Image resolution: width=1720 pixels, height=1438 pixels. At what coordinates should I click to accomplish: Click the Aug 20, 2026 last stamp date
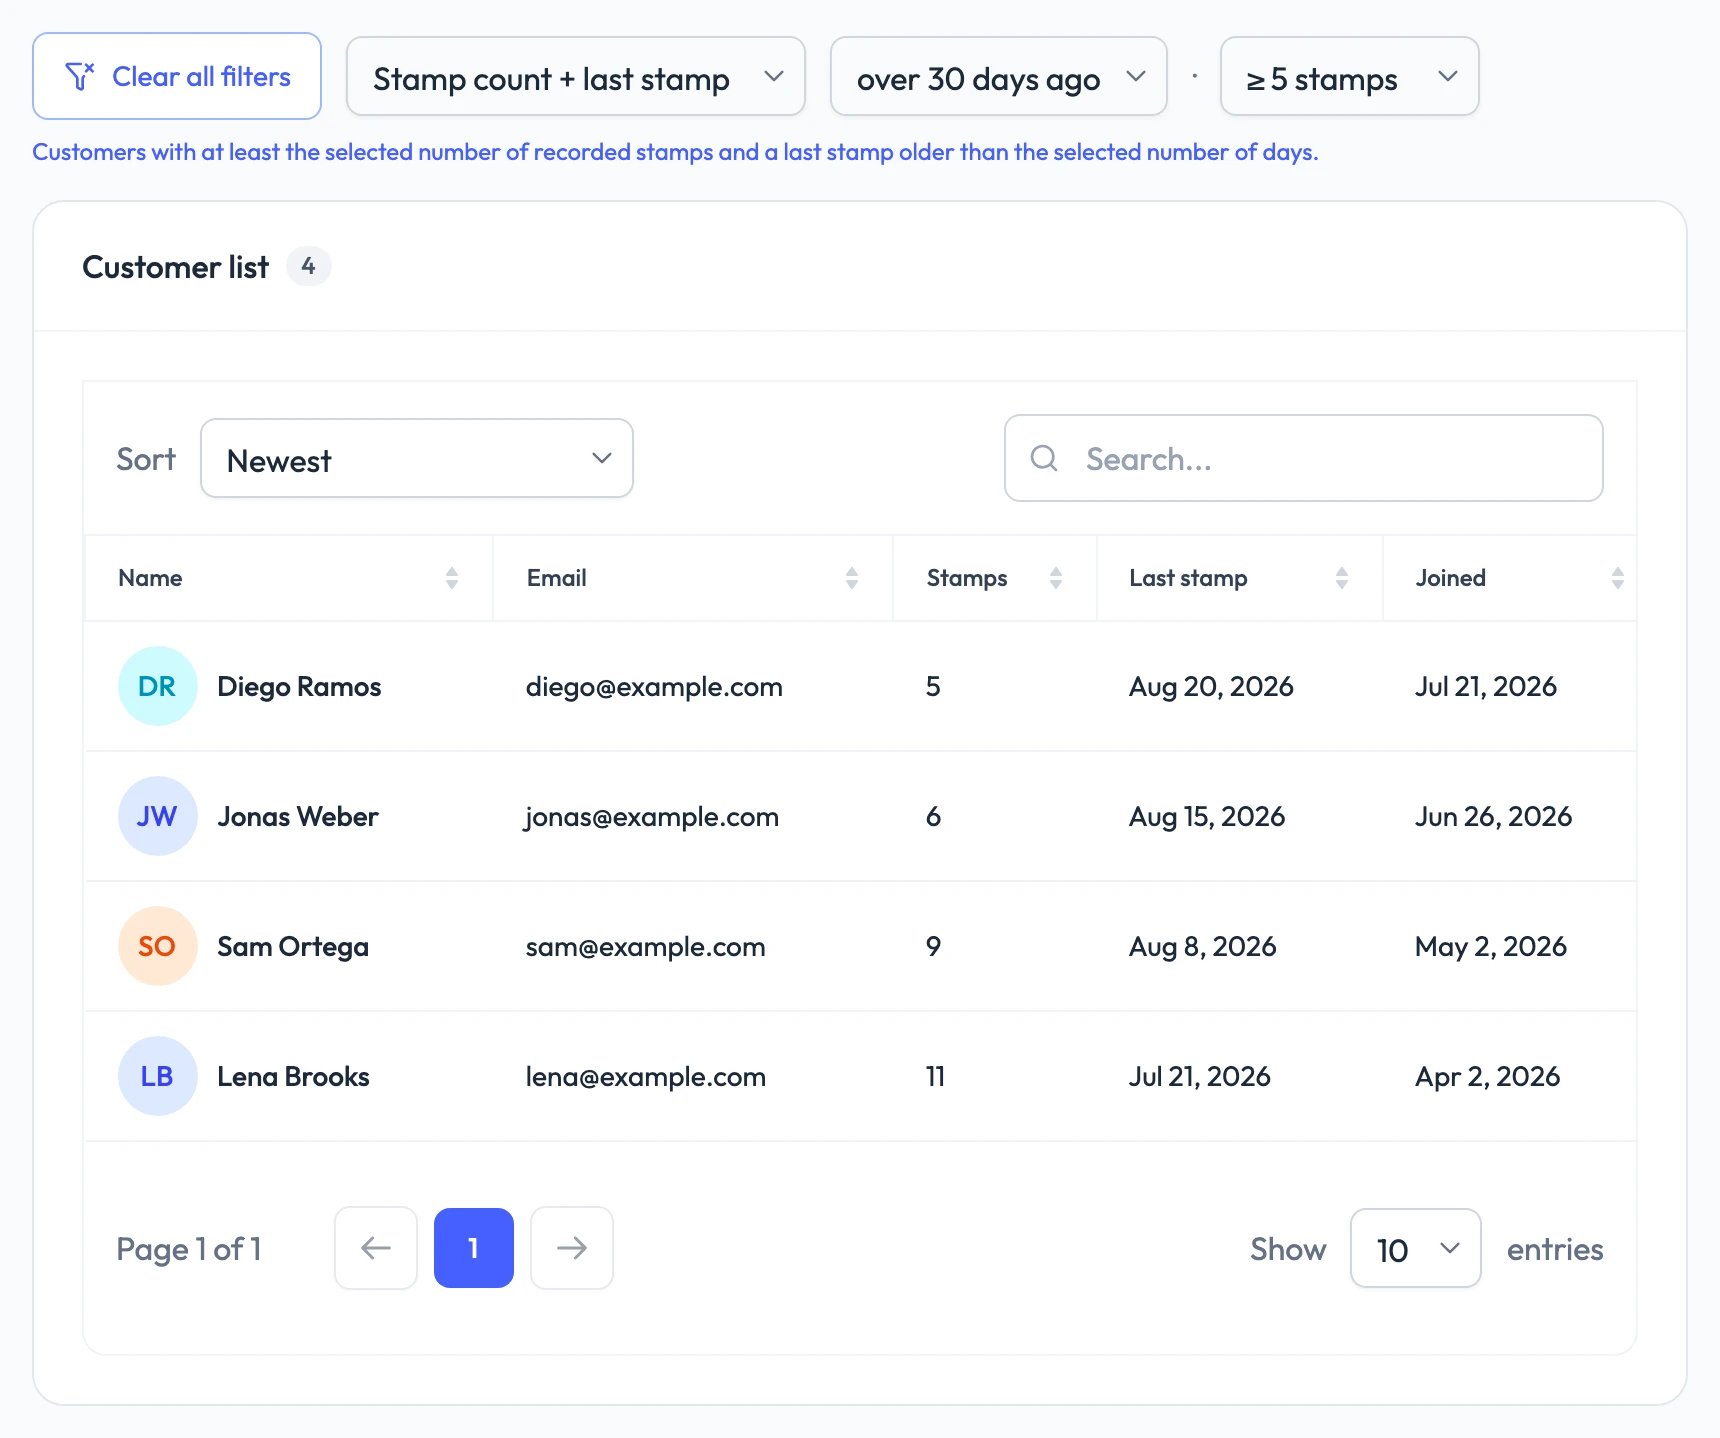pyautogui.click(x=1211, y=687)
